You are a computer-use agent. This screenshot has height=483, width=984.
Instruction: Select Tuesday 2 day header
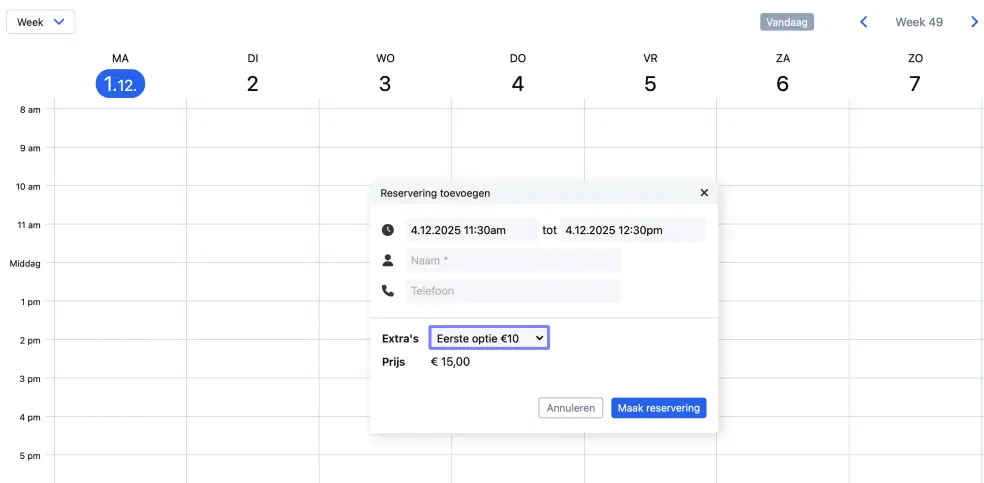[253, 84]
